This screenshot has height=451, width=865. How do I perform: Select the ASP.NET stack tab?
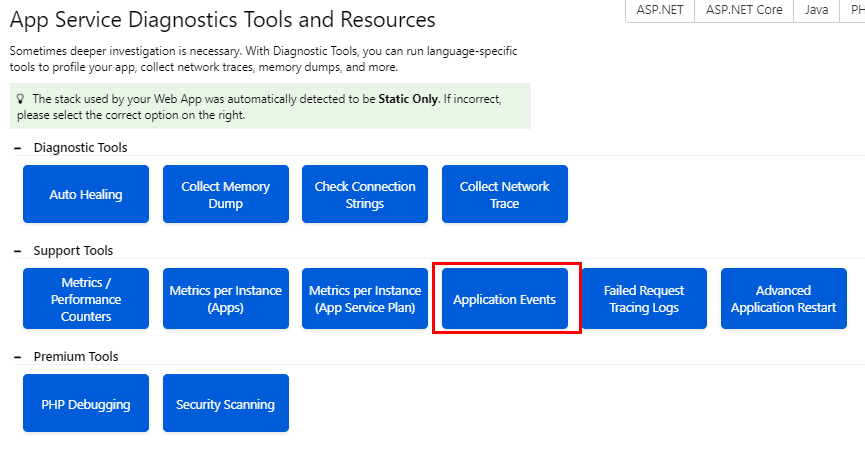pyautogui.click(x=660, y=10)
